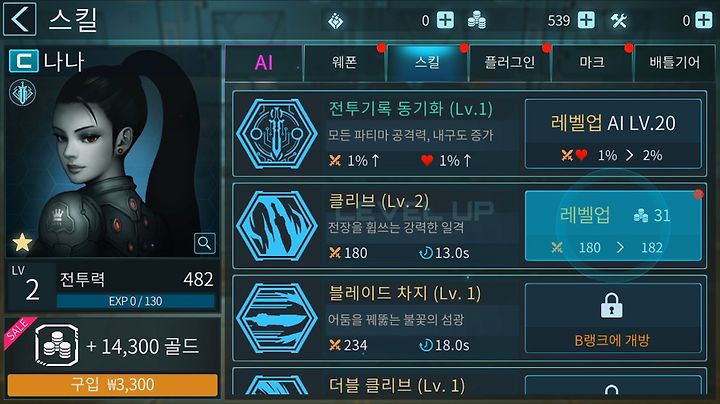The image size is (720, 404).
Task: Open the 배틀기어 tab
Action: point(674,62)
